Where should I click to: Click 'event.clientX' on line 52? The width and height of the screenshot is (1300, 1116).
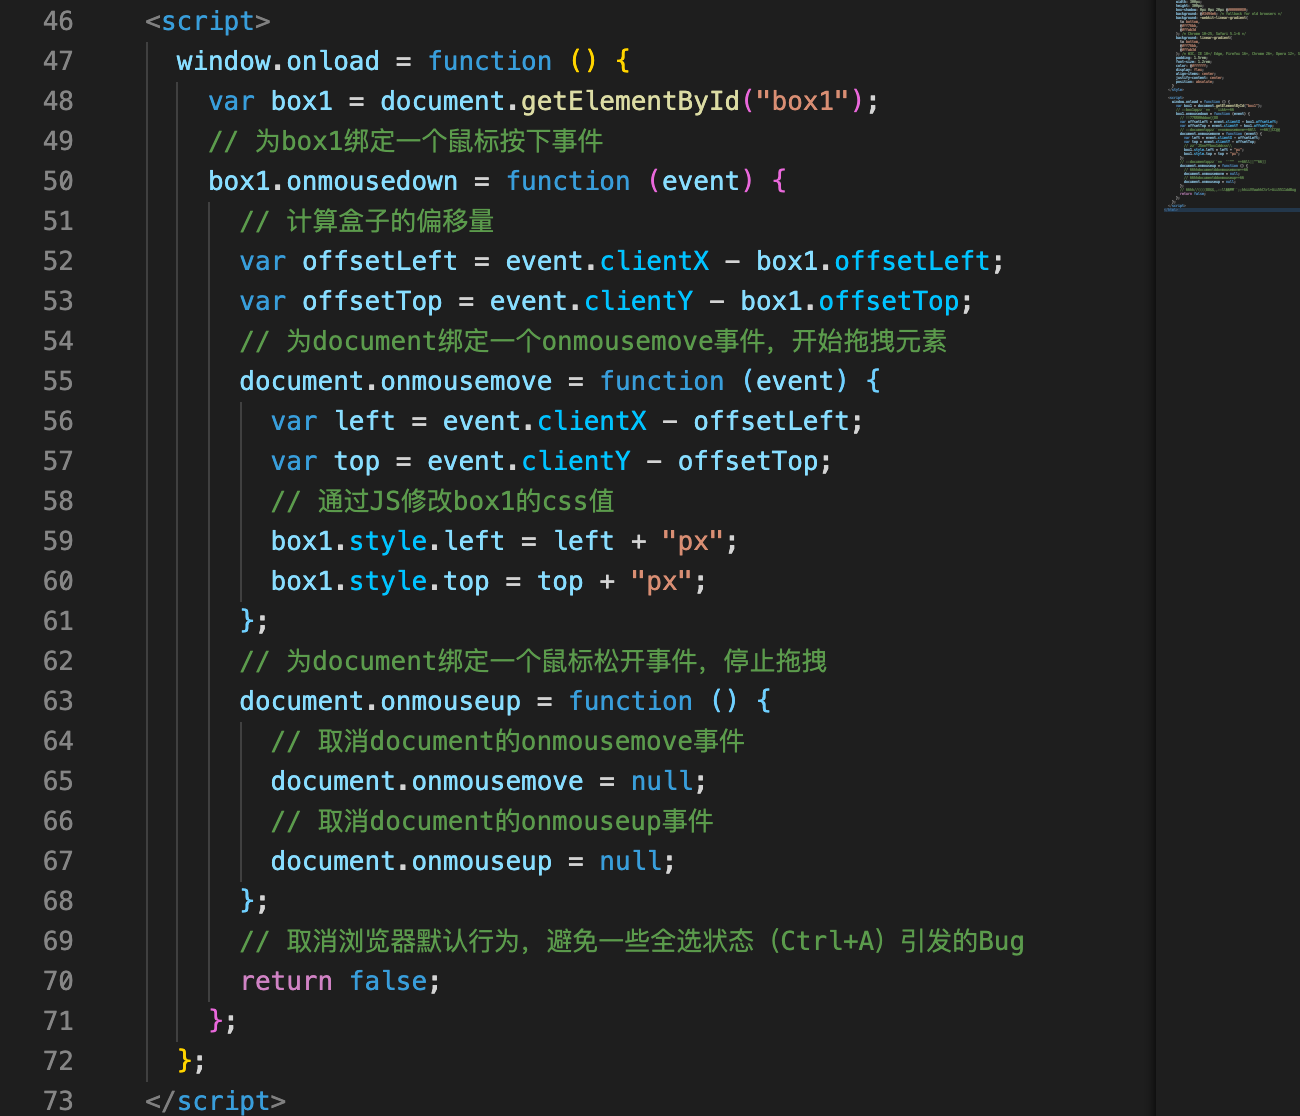pos(607,261)
